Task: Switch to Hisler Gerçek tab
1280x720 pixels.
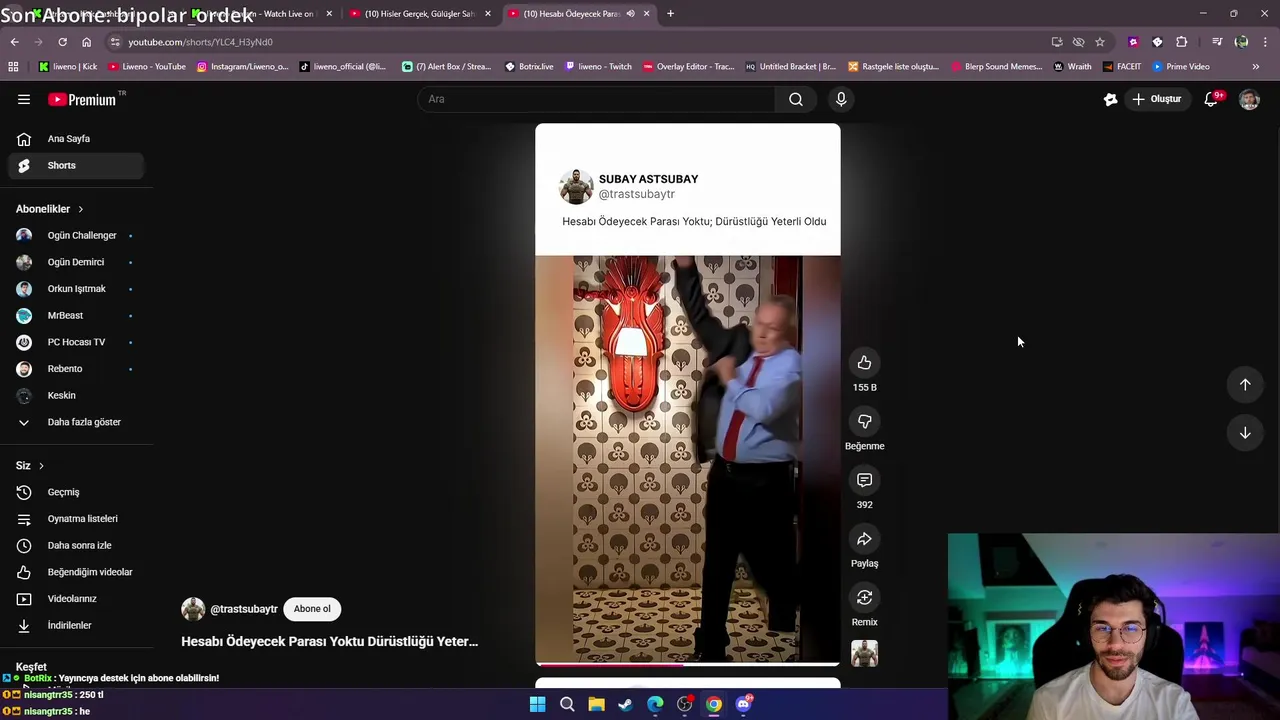Action: (420, 14)
